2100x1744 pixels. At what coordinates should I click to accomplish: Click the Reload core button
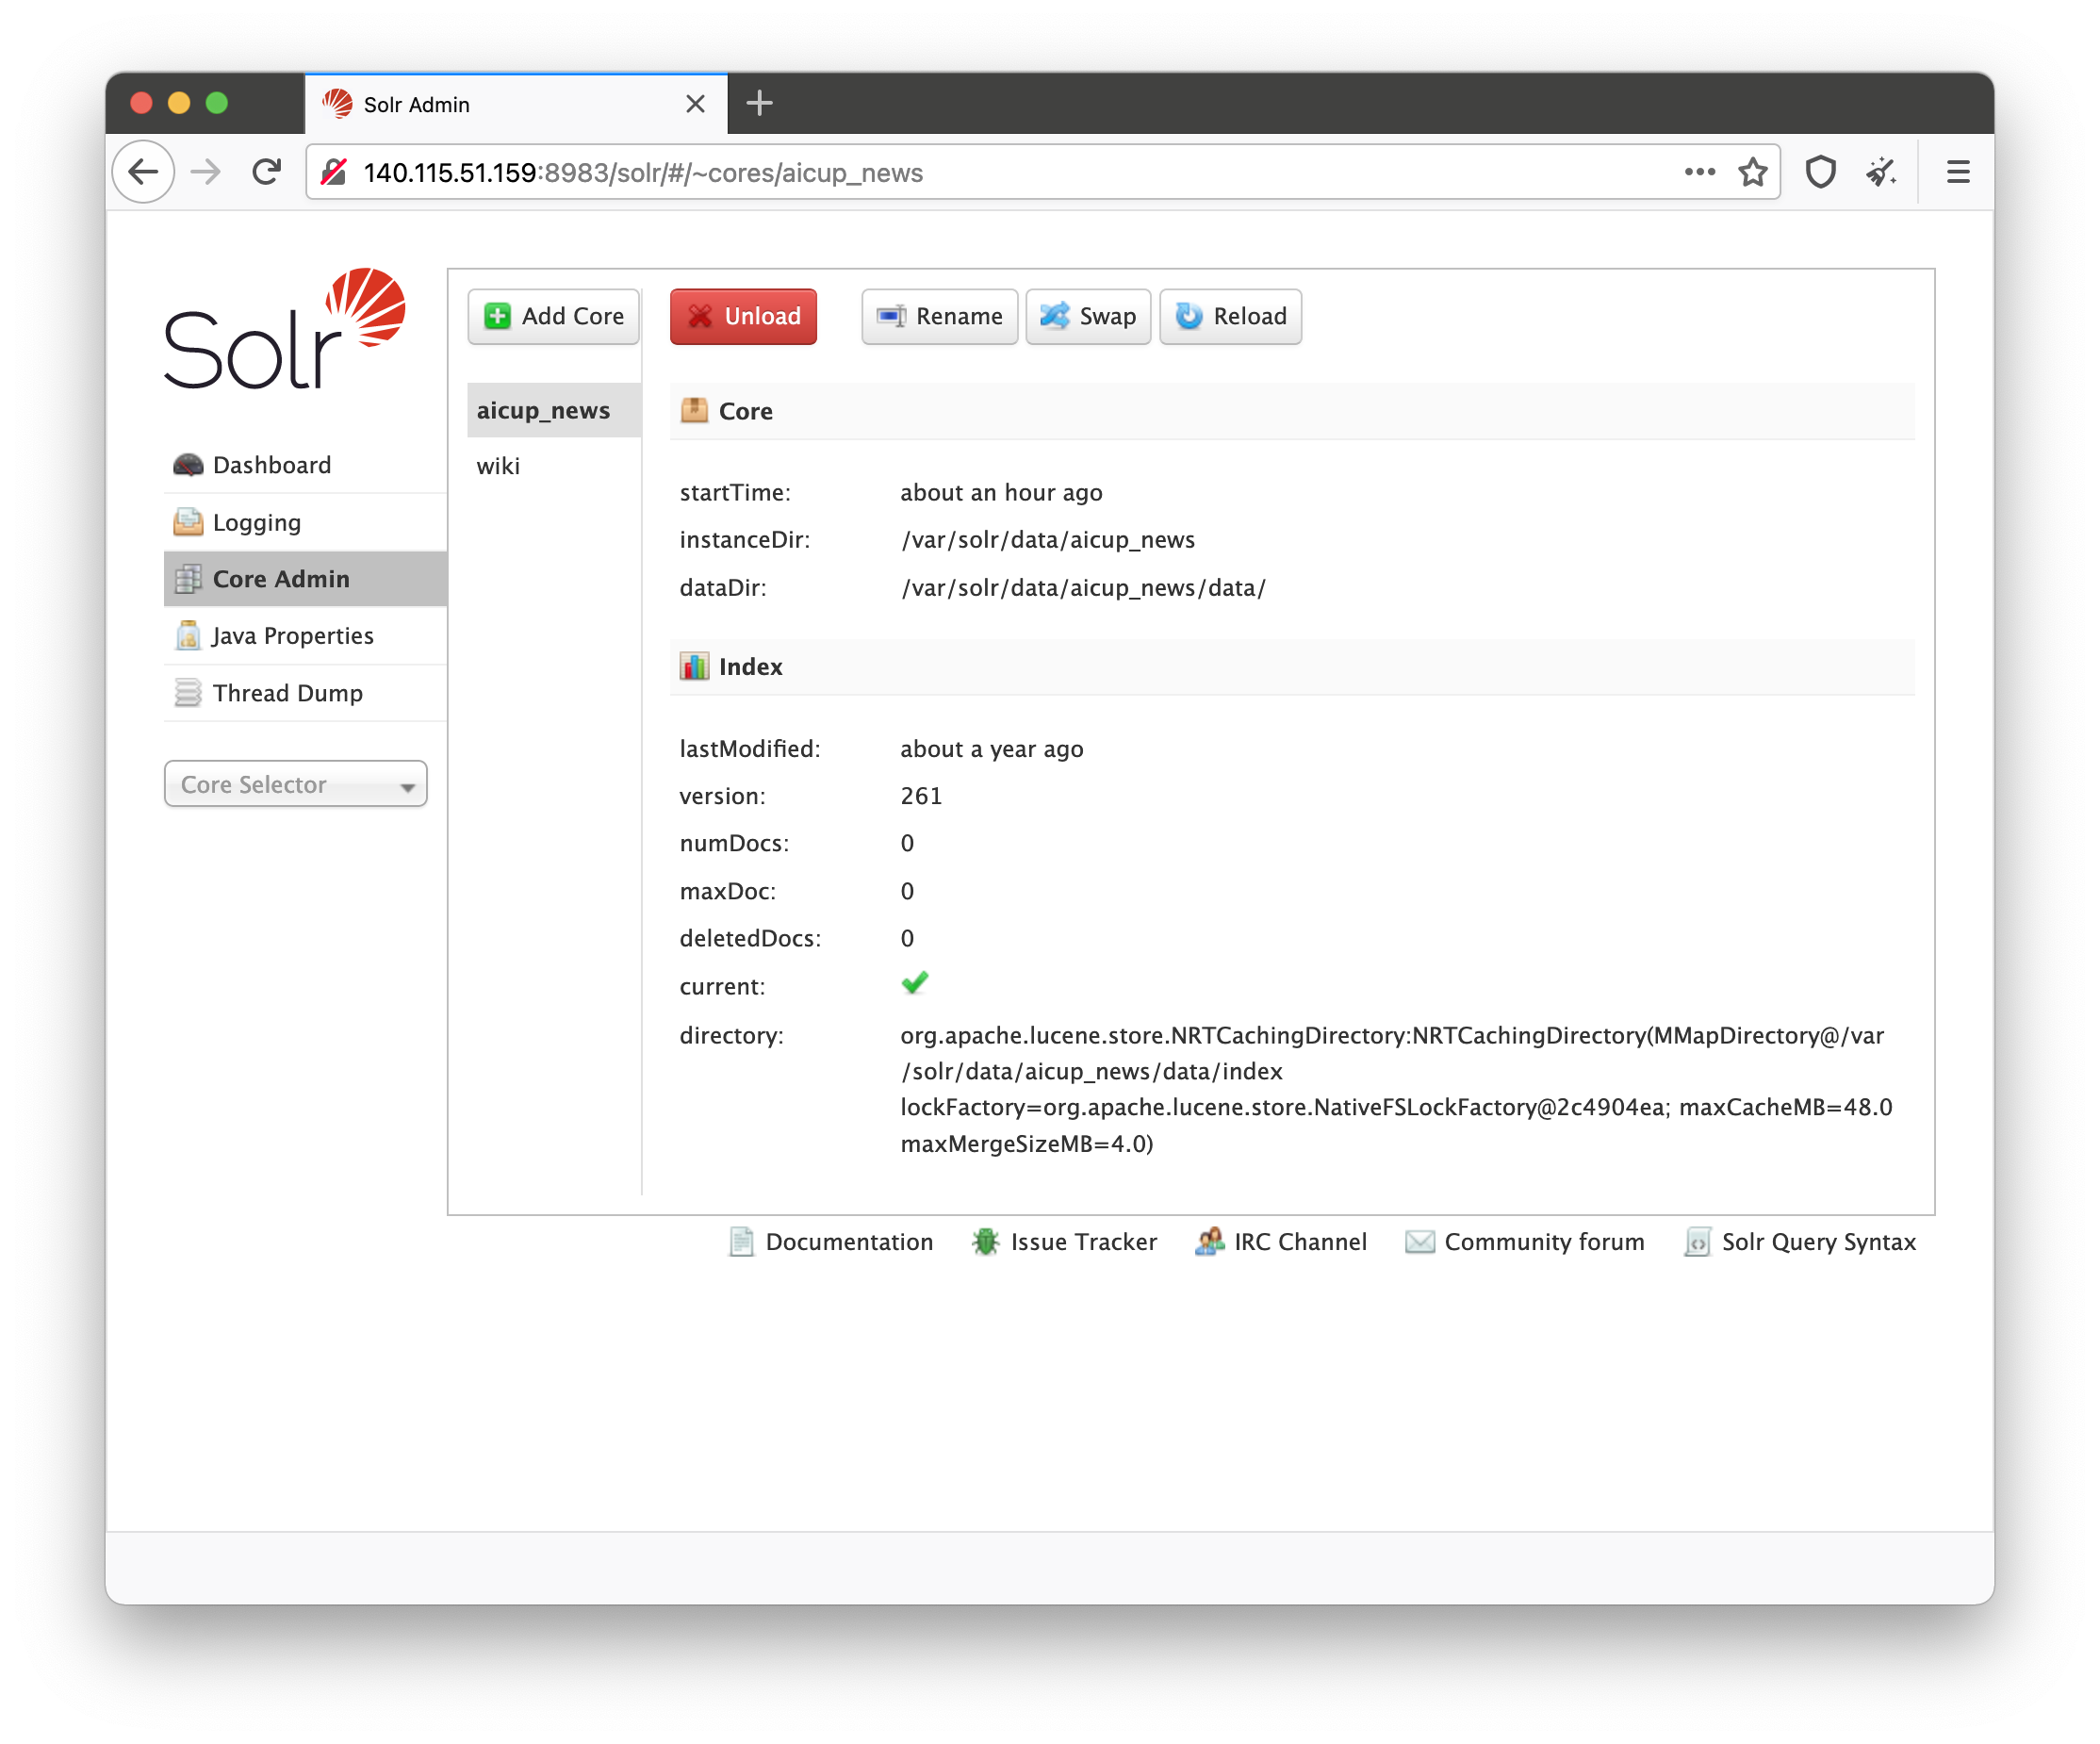1231,316
